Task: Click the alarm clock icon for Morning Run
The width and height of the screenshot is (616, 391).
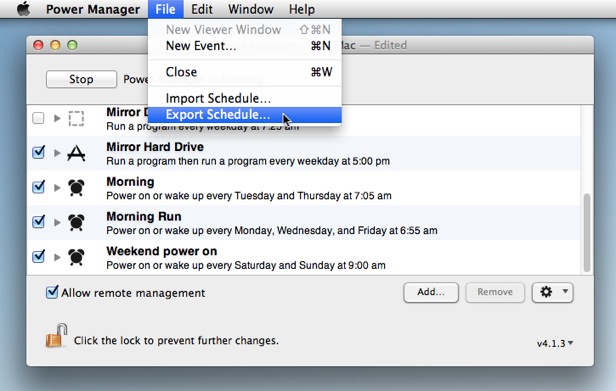Action: pyautogui.click(x=76, y=222)
